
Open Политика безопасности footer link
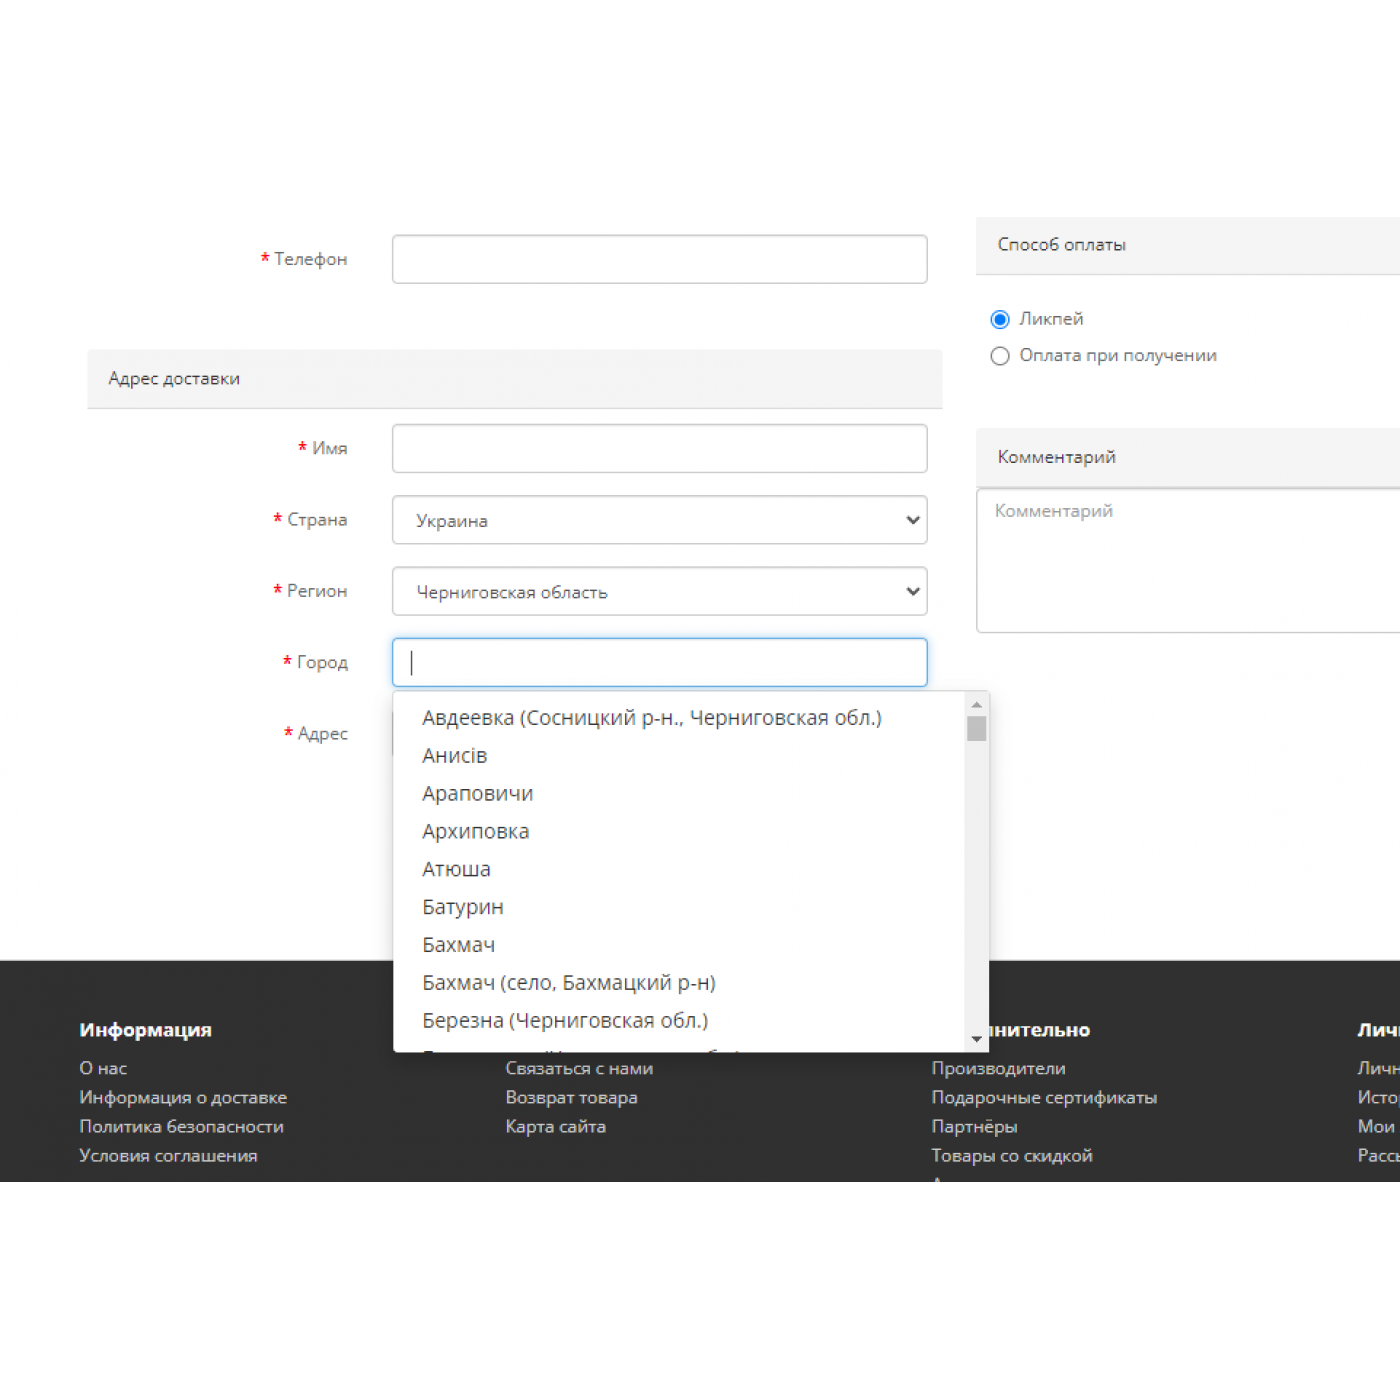181,1126
